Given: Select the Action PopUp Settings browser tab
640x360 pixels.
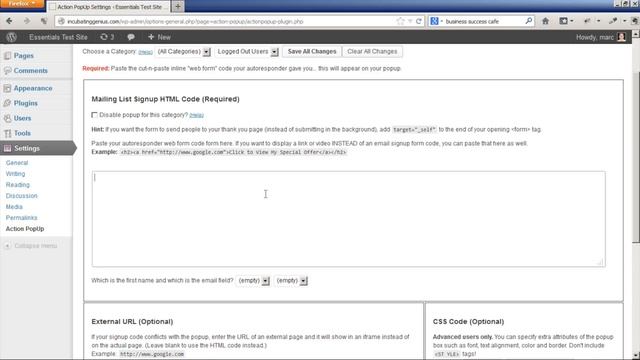Looking at the screenshot, I should (109, 7).
